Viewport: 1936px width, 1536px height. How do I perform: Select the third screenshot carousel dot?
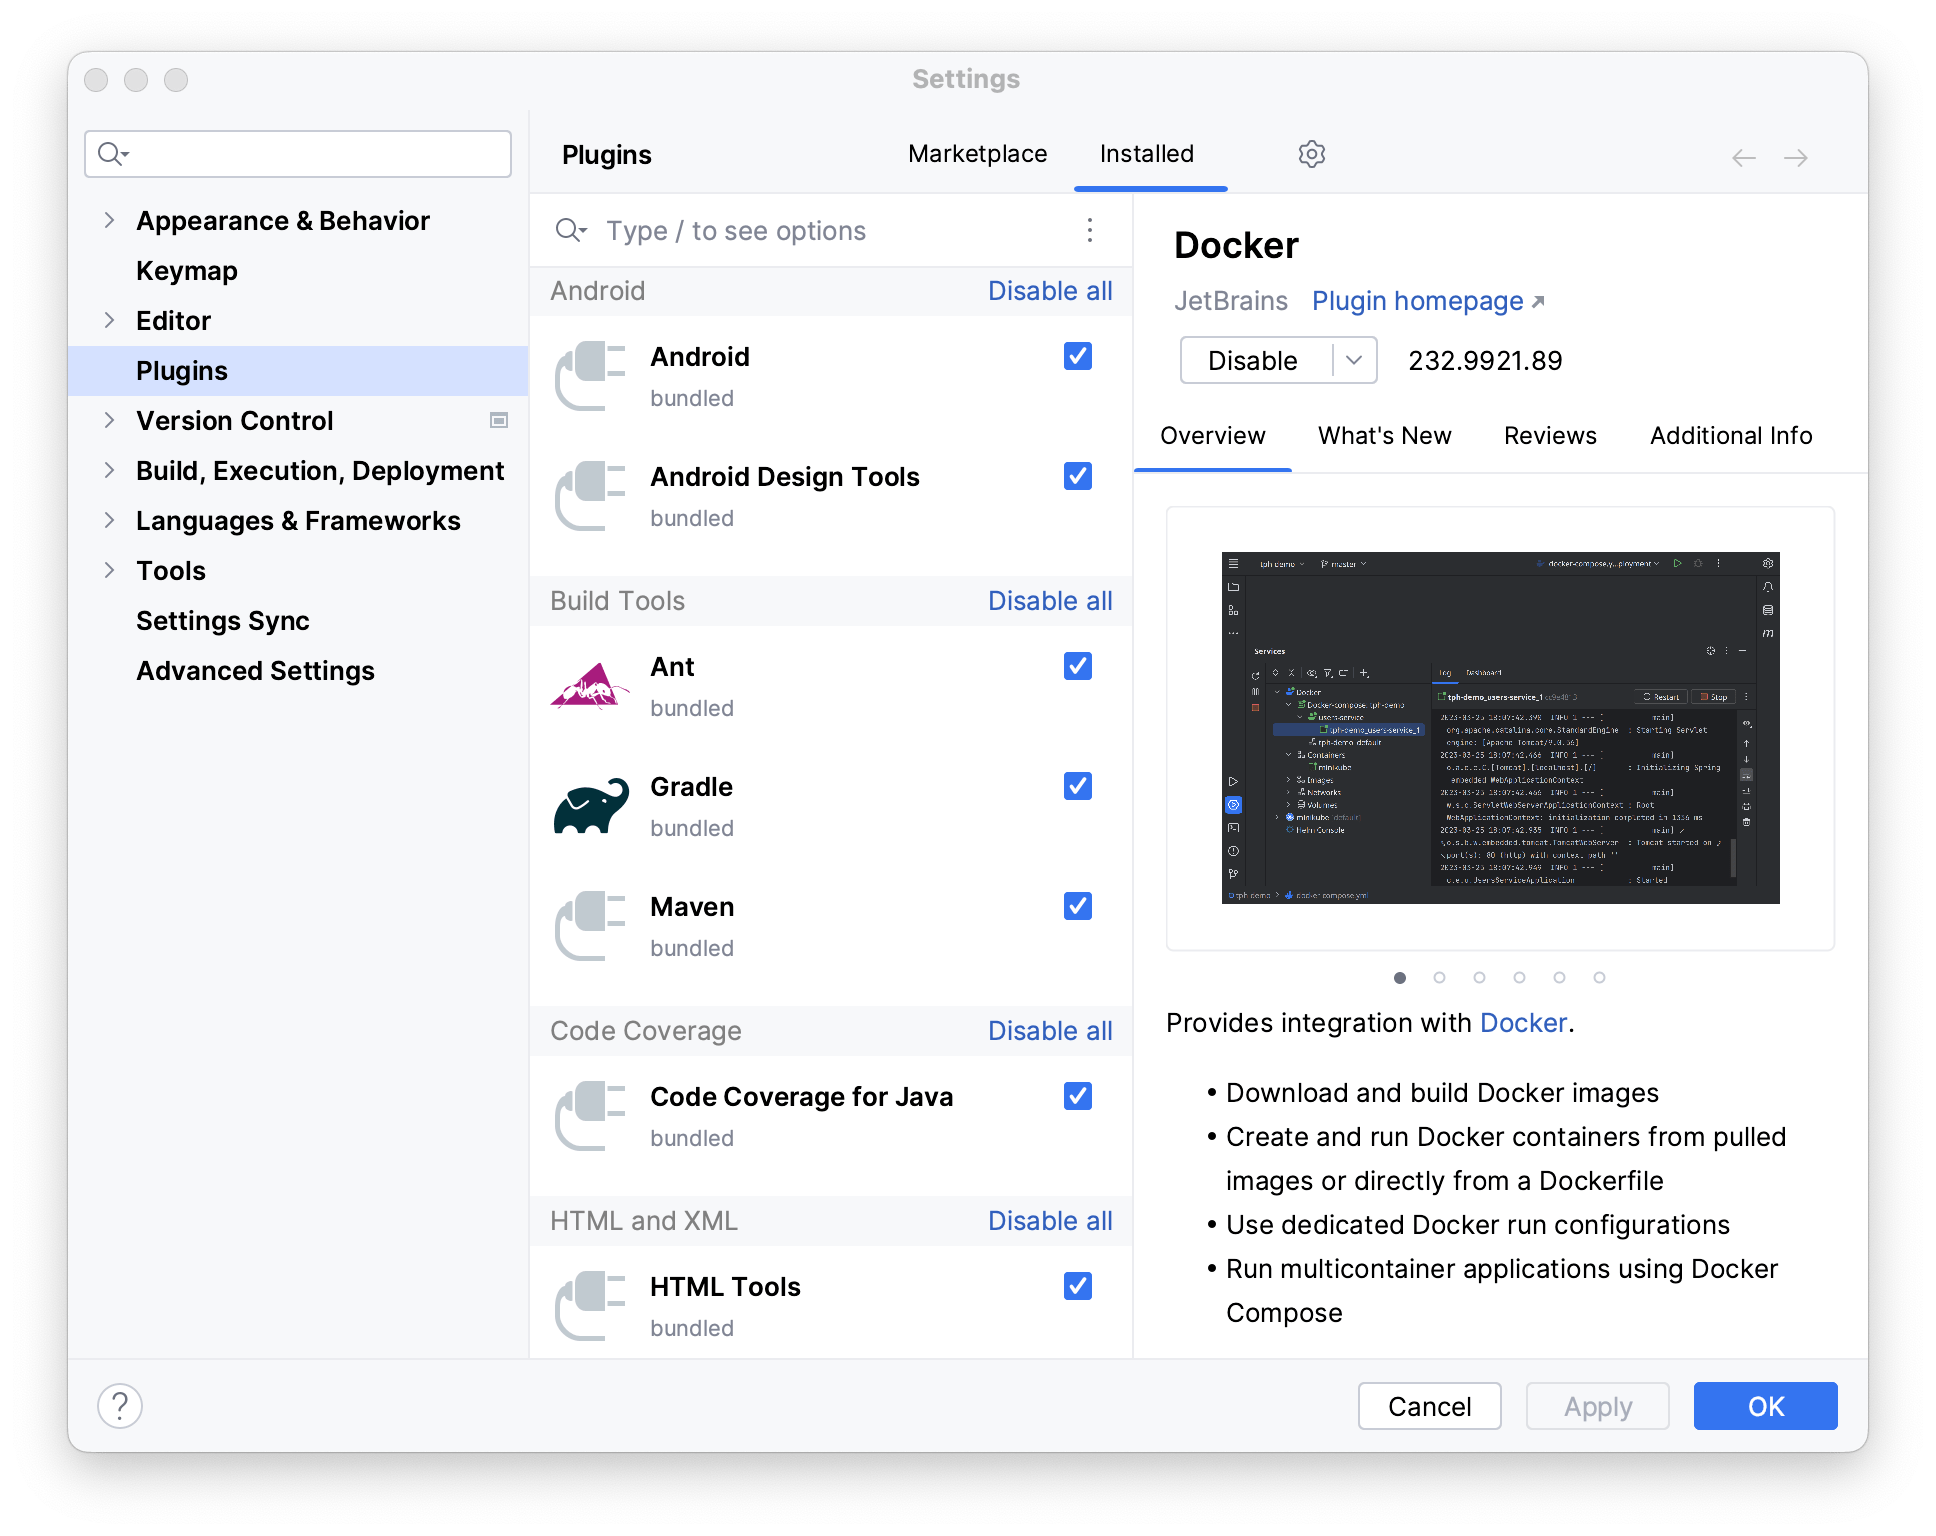coord(1479,978)
